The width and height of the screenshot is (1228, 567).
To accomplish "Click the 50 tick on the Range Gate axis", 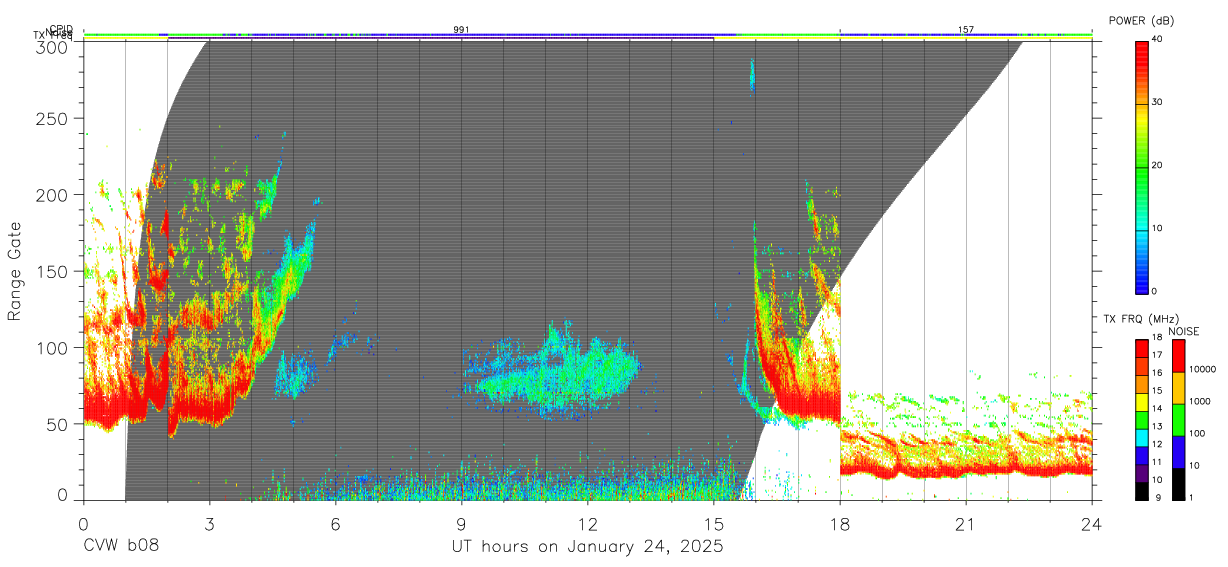I will pos(57,424).
